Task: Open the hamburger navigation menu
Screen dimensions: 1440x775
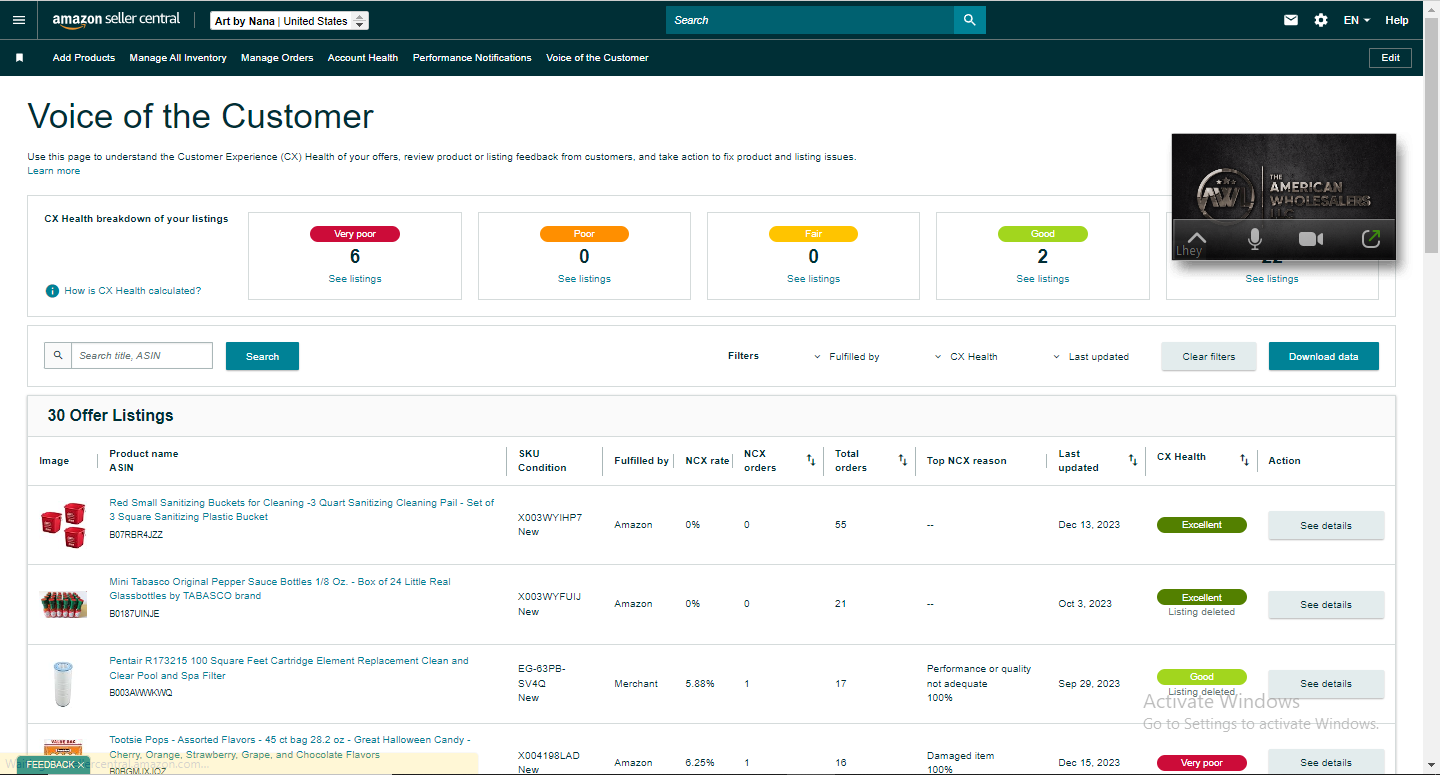Action: 19,20
